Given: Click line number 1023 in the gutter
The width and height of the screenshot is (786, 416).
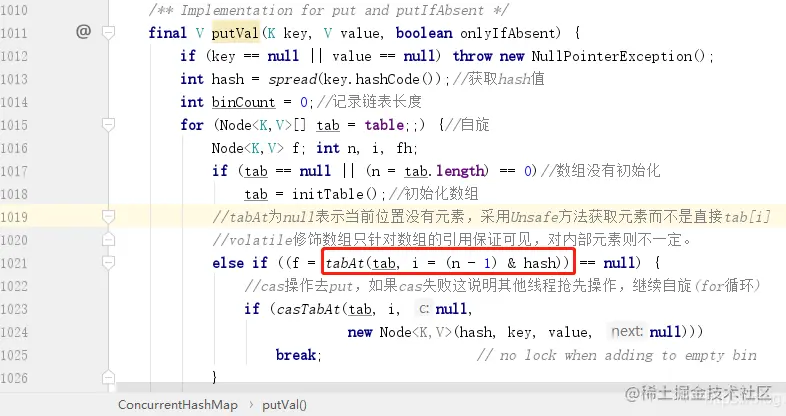Looking at the screenshot, I should (x=14, y=309).
